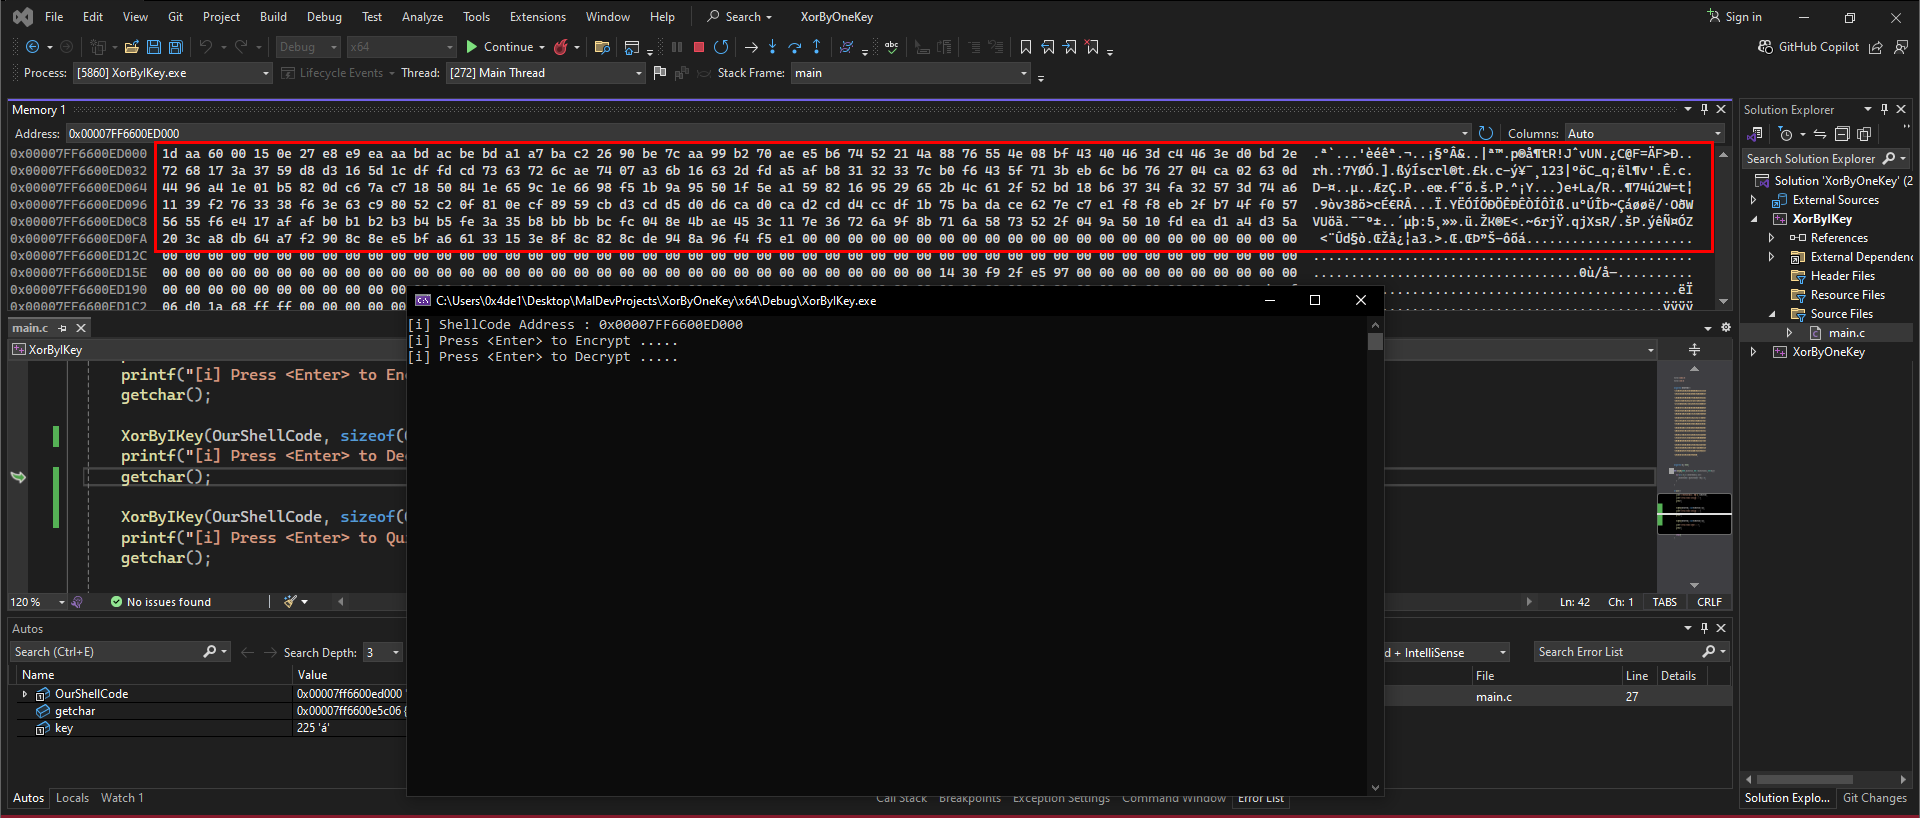This screenshot has height=818, width=1920.
Task: Switch to the Git Changes tab
Action: [1875, 798]
